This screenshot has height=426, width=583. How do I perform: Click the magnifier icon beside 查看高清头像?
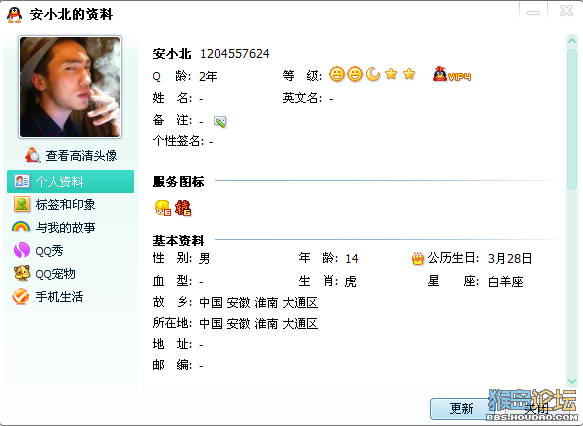(33, 155)
